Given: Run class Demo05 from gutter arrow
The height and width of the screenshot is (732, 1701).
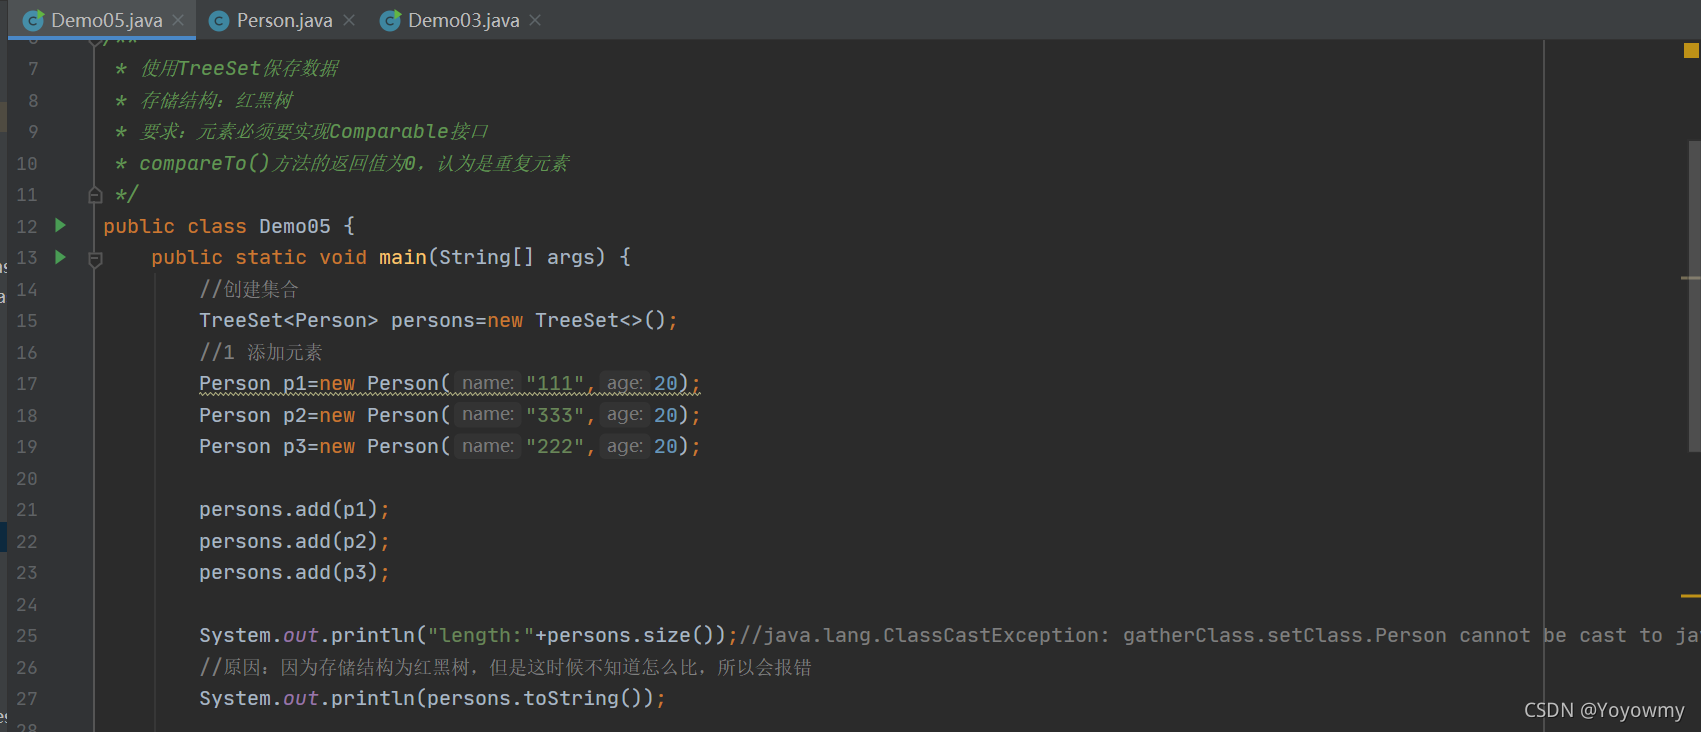Looking at the screenshot, I should tap(60, 225).
